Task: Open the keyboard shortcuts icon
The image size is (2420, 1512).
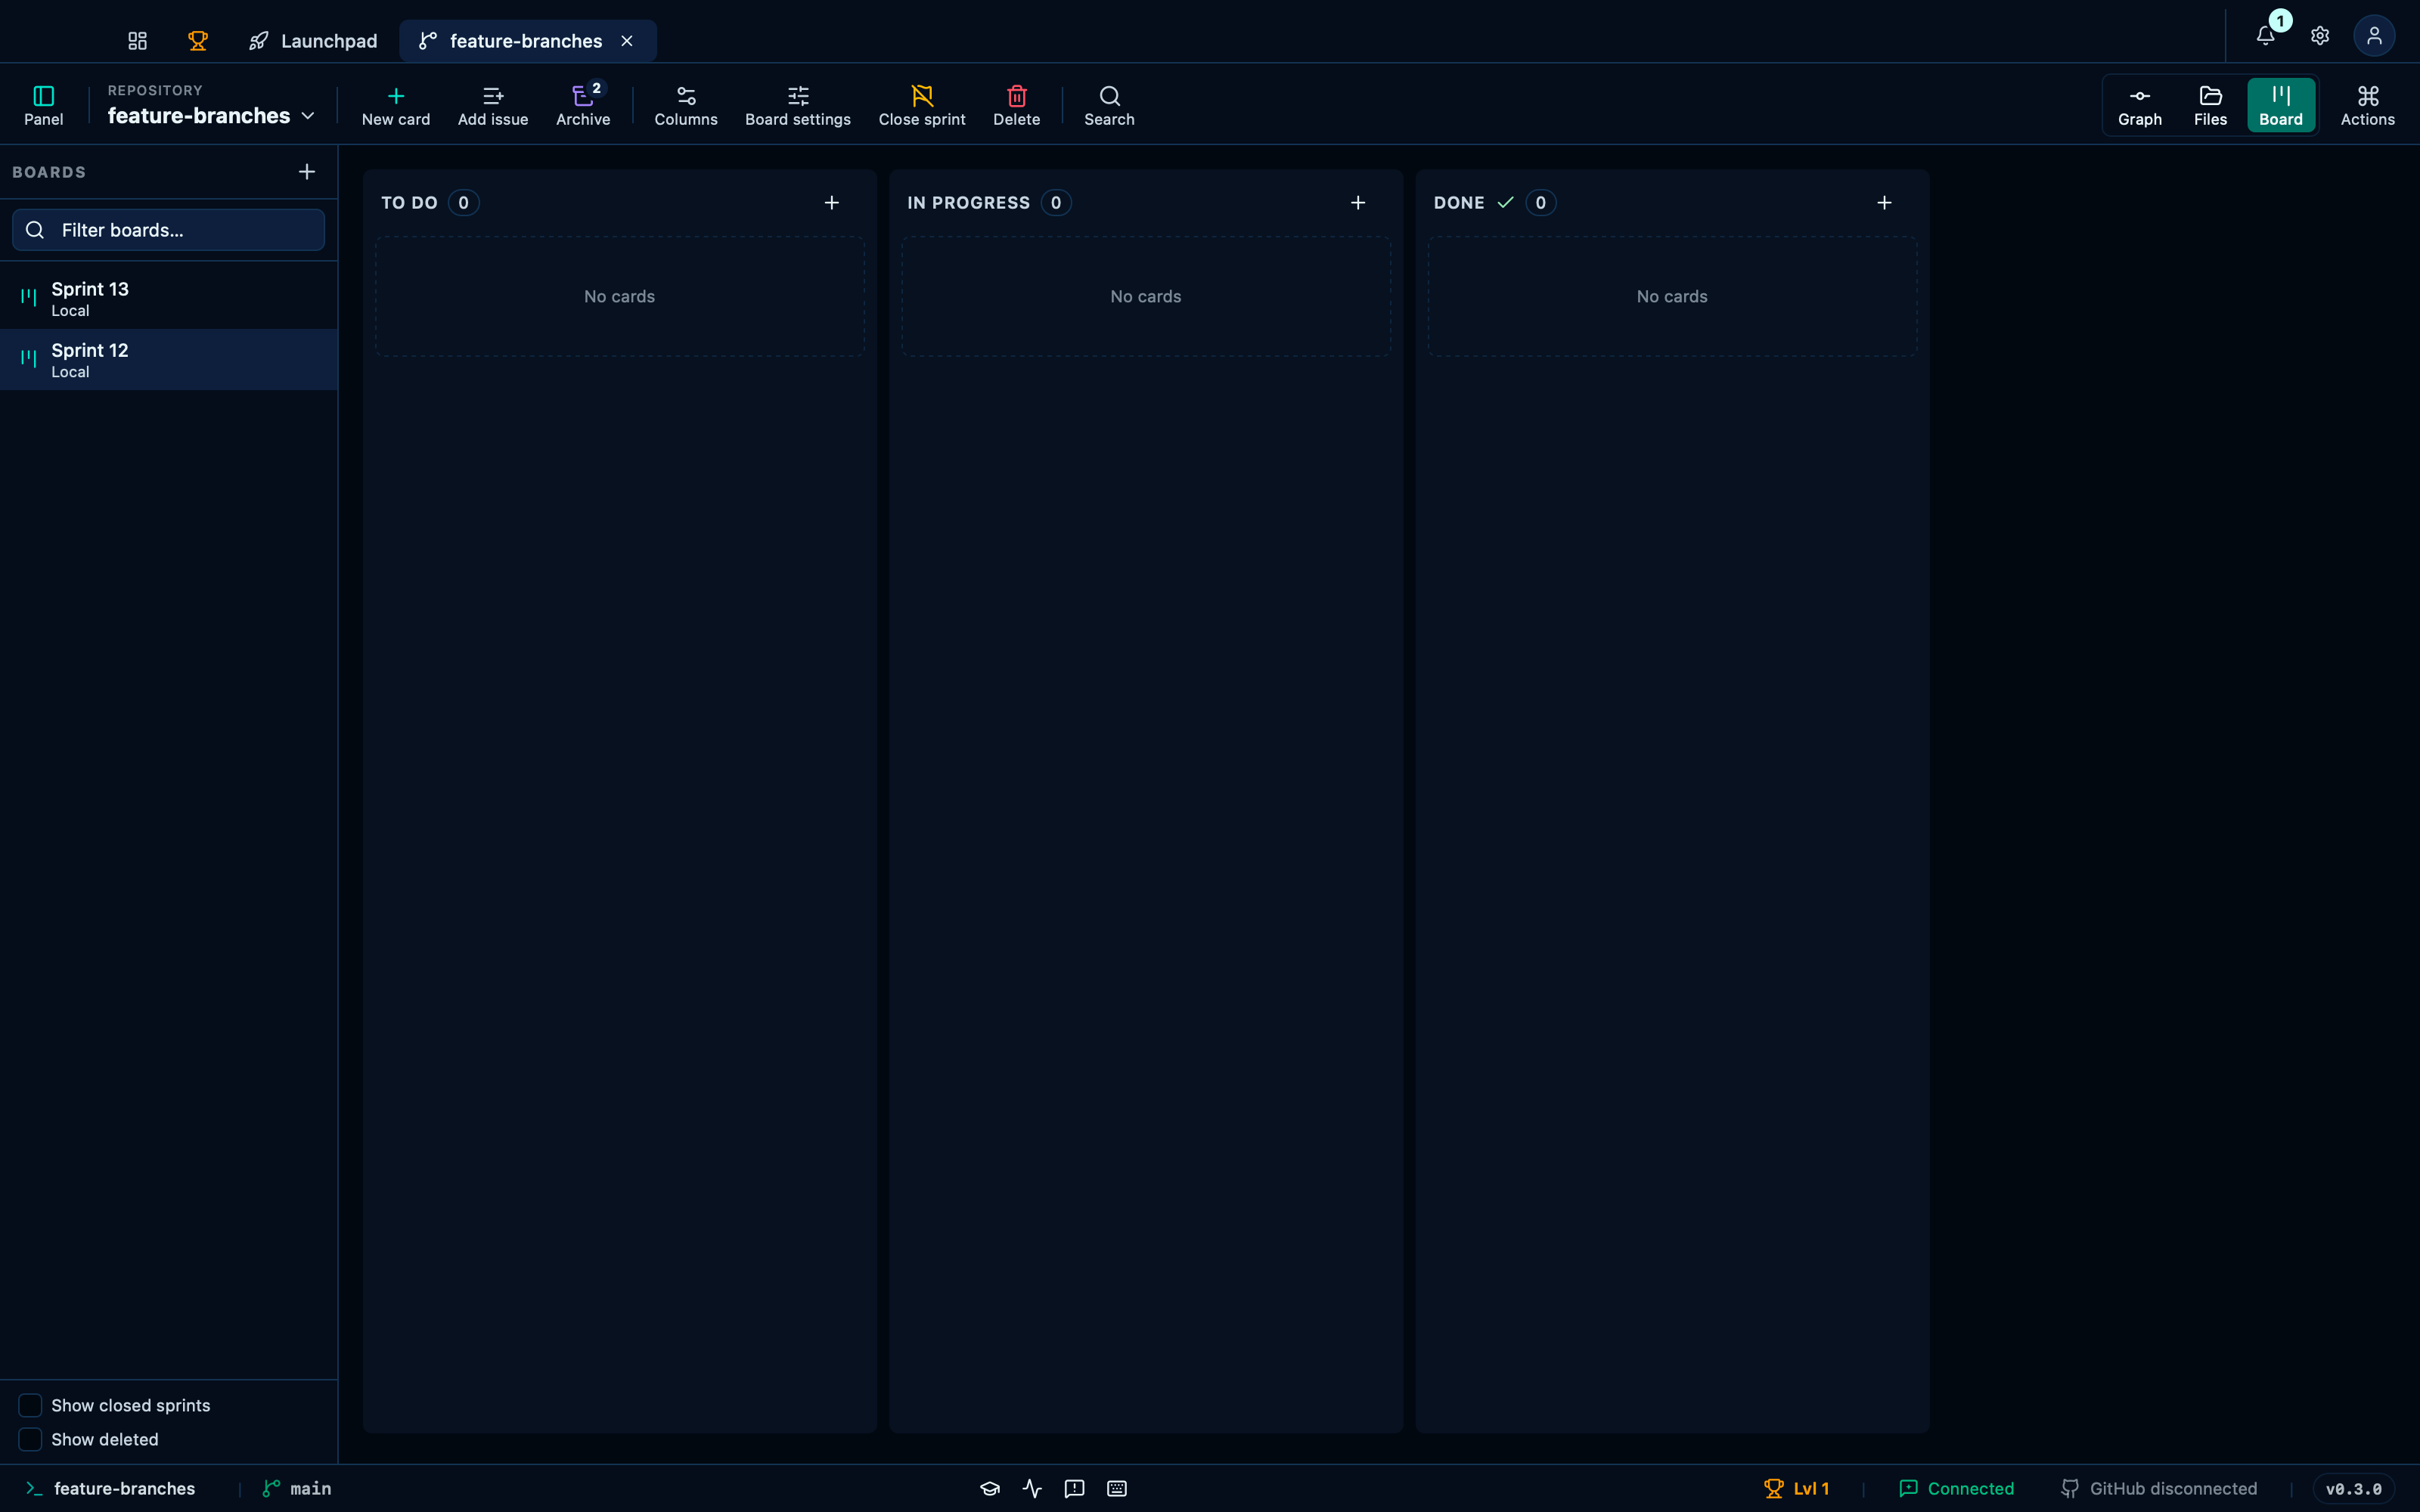Action: 1117,1489
